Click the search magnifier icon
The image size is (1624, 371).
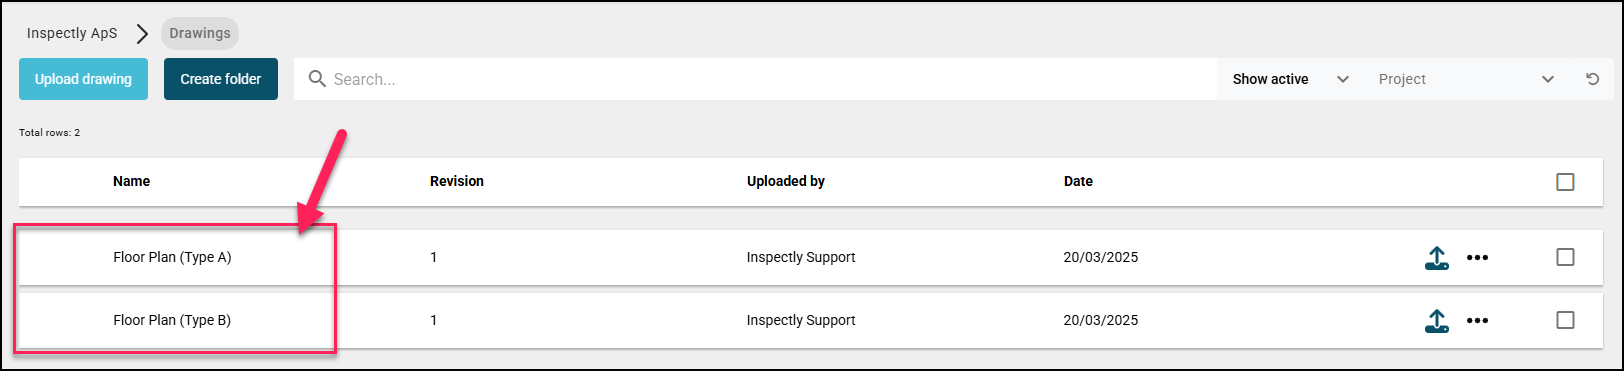coord(317,79)
